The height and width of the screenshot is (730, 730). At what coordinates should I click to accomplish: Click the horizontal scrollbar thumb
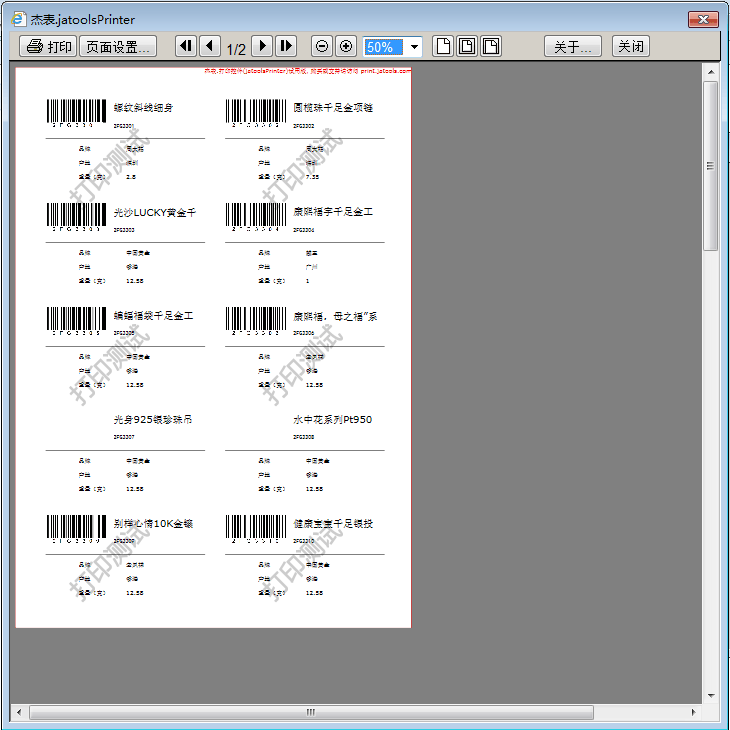click(x=311, y=712)
